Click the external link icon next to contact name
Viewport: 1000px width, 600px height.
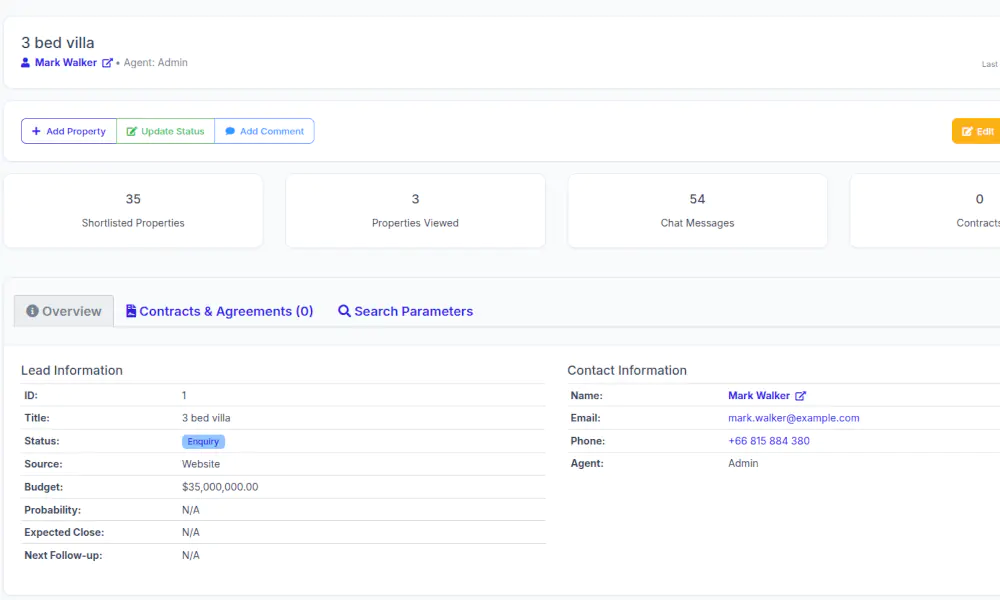click(x=800, y=396)
